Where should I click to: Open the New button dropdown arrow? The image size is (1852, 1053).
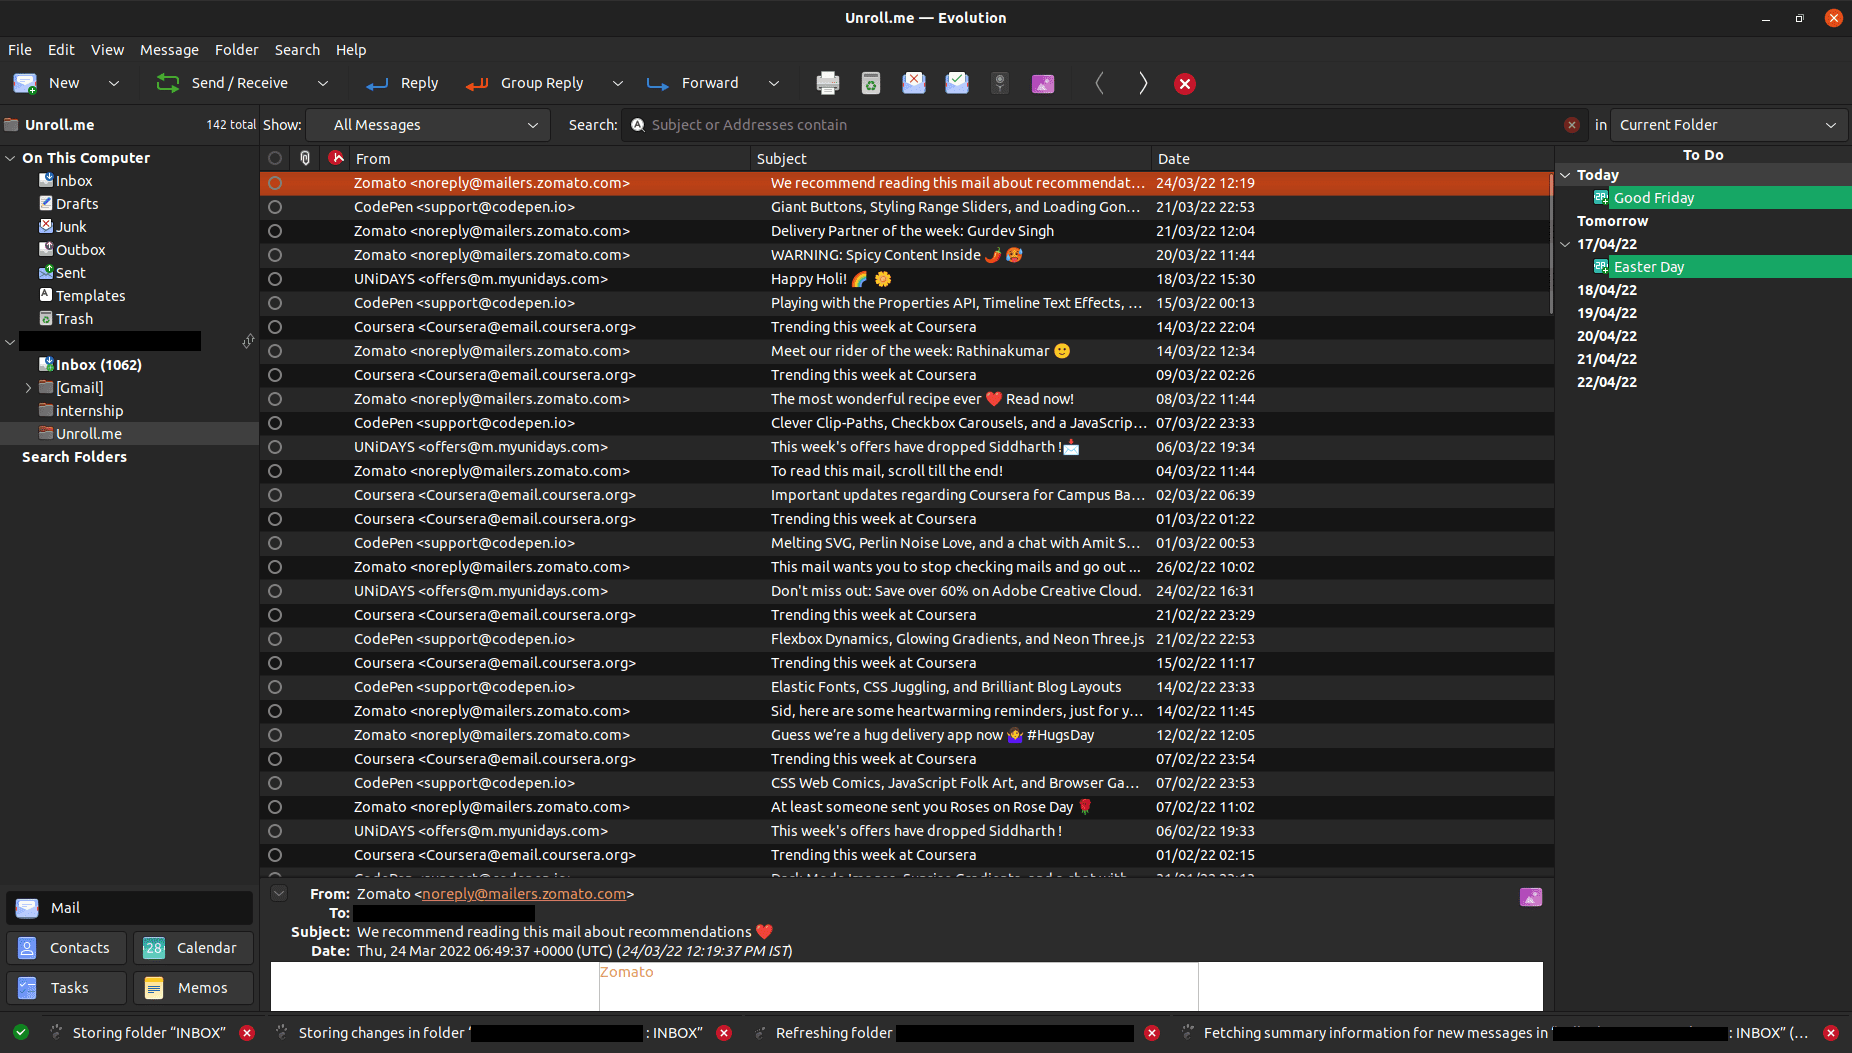[x=113, y=83]
